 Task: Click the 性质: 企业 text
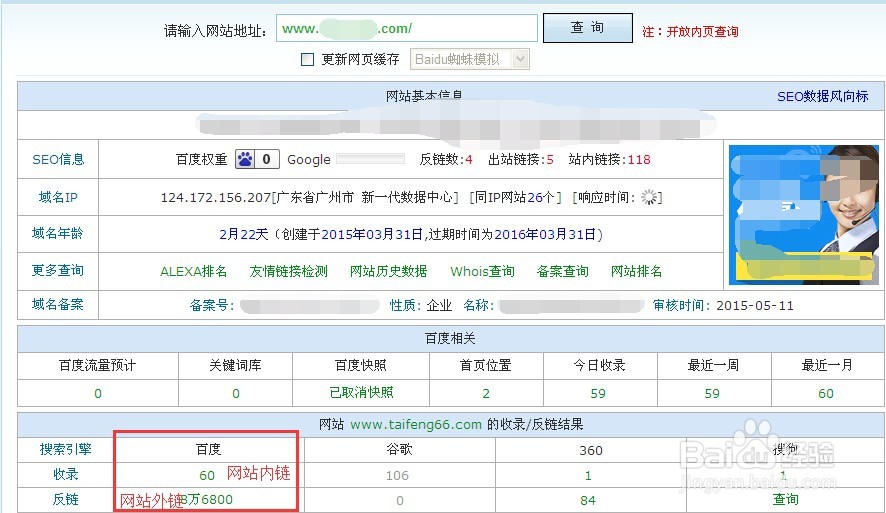pos(421,306)
